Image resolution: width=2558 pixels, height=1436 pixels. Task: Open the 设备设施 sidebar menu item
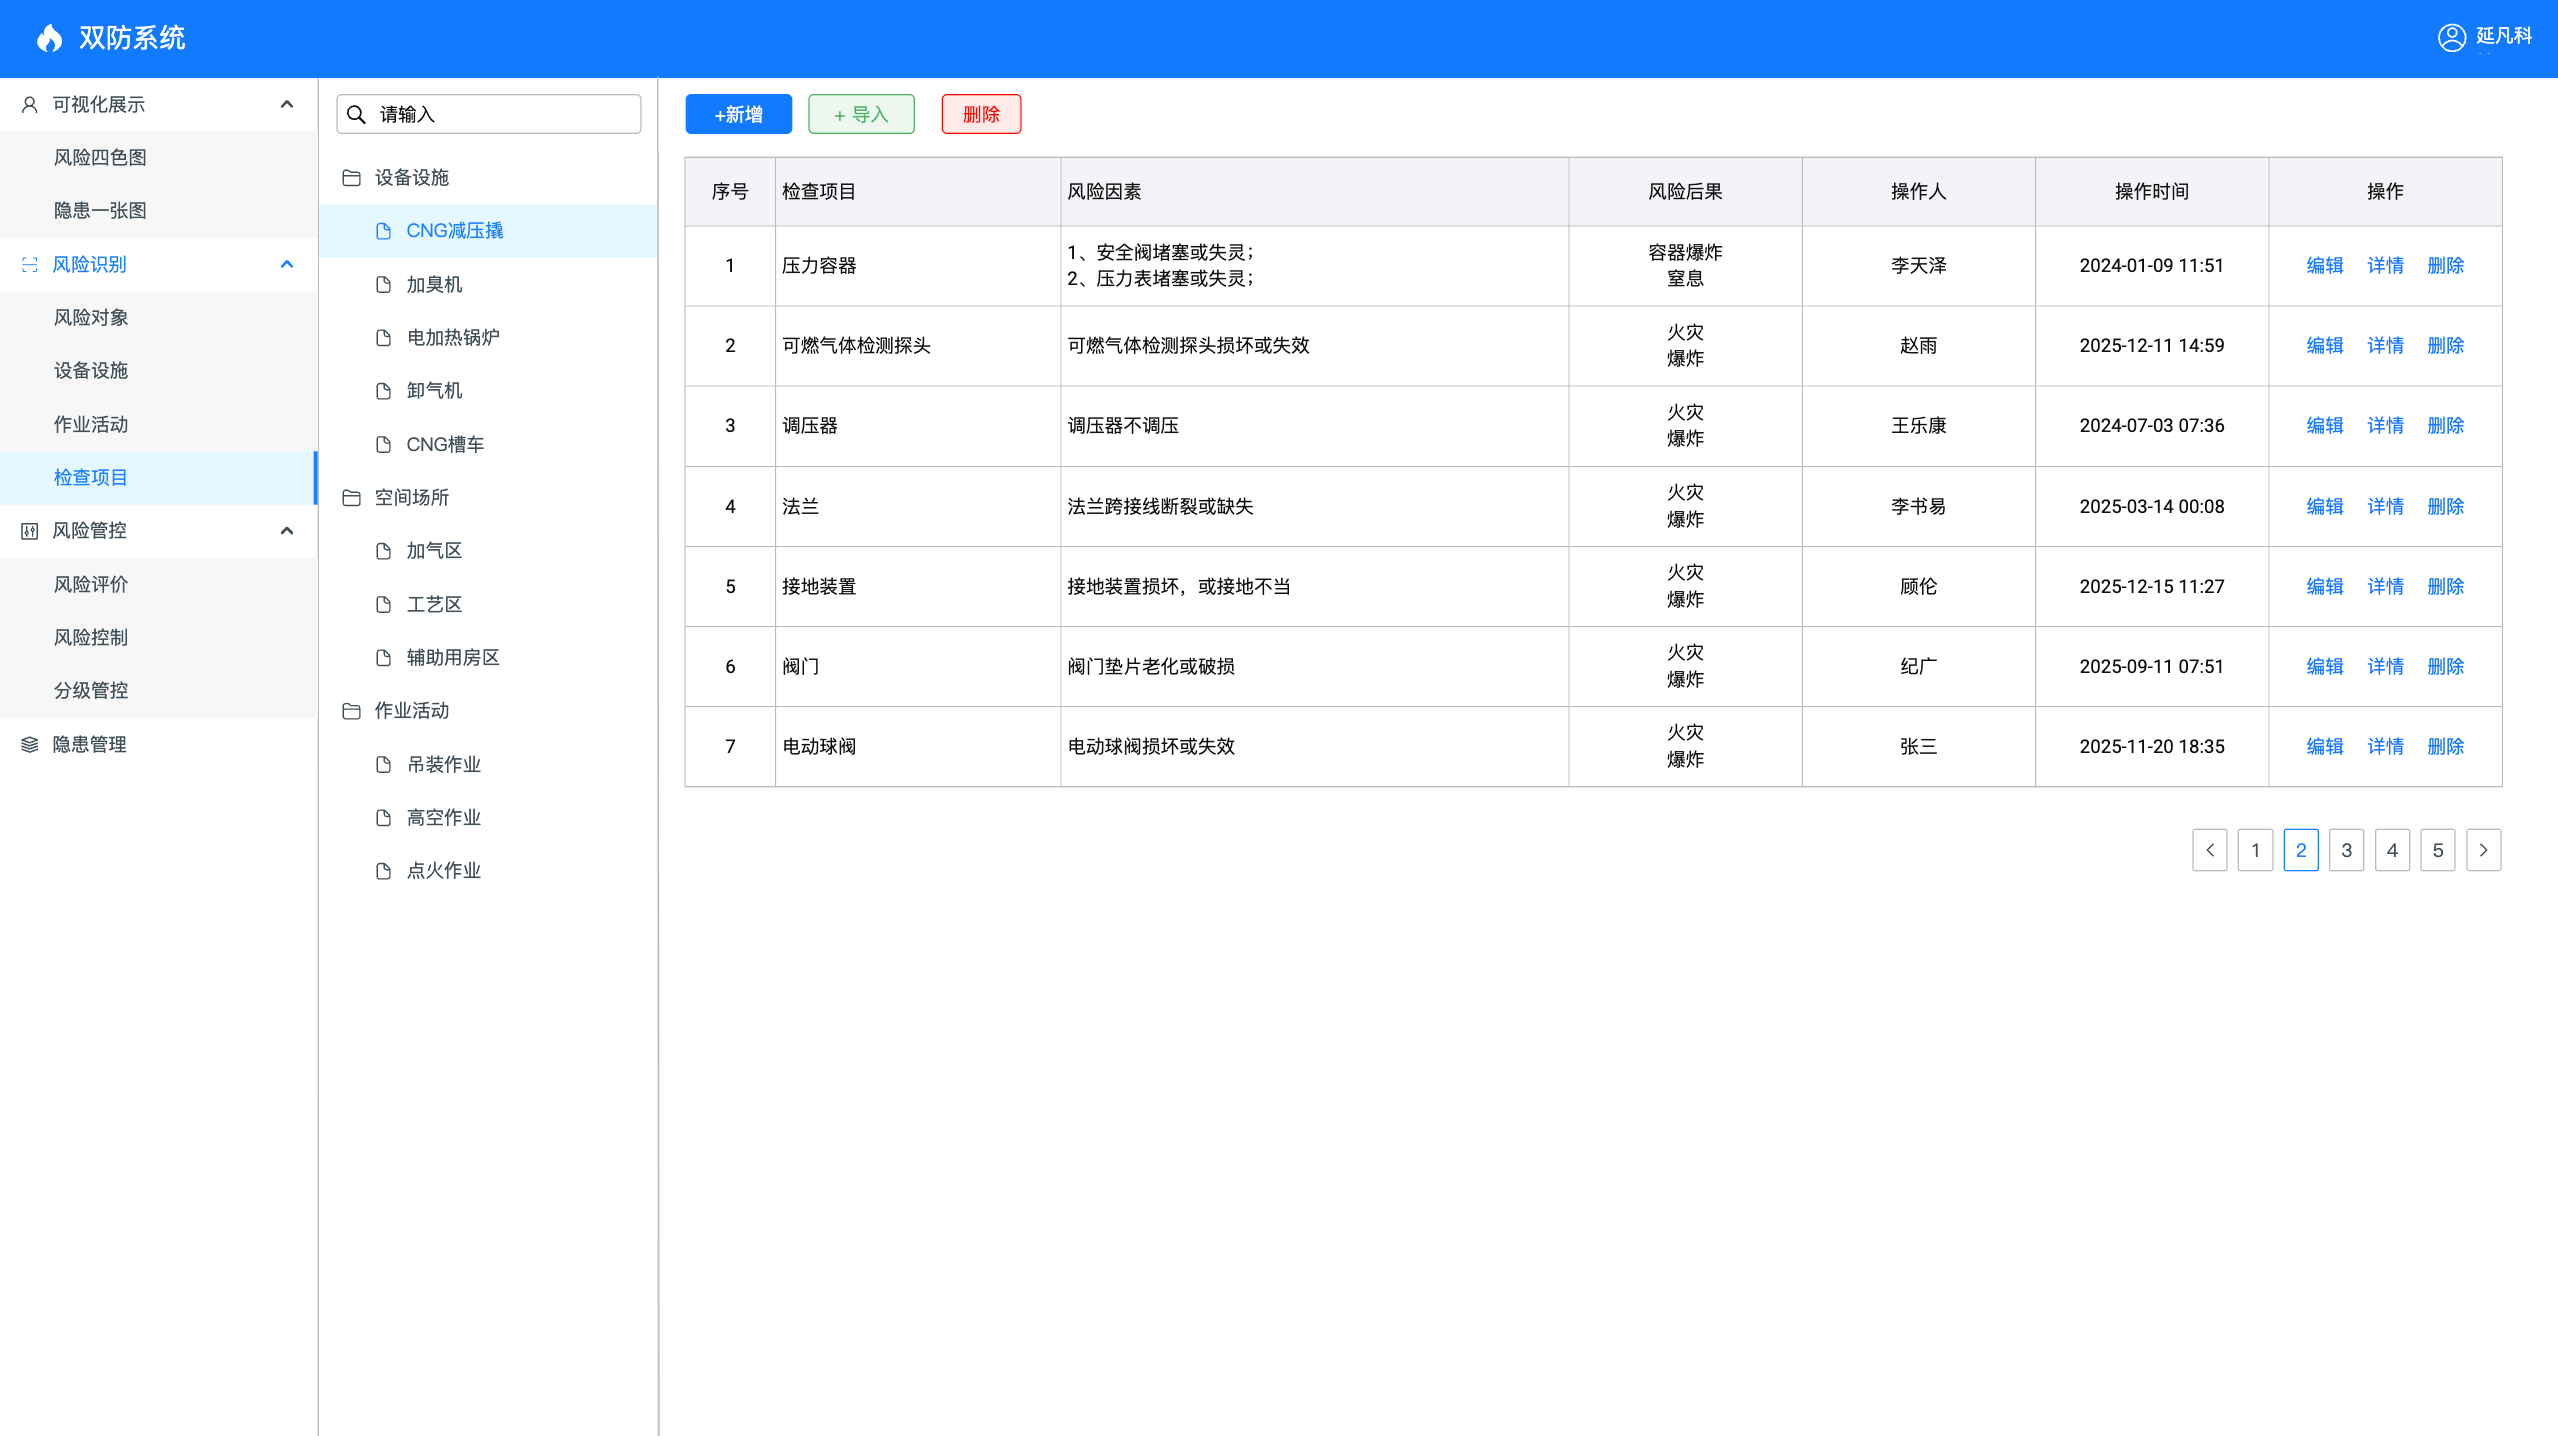91,371
